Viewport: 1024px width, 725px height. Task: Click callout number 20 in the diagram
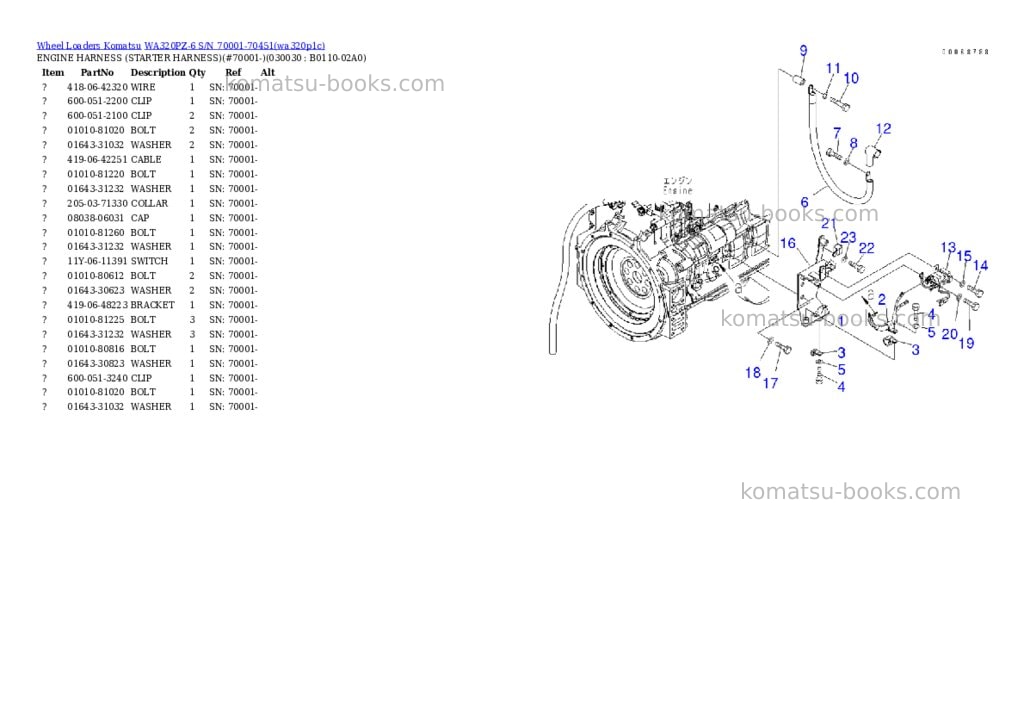[x=950, y=334]
